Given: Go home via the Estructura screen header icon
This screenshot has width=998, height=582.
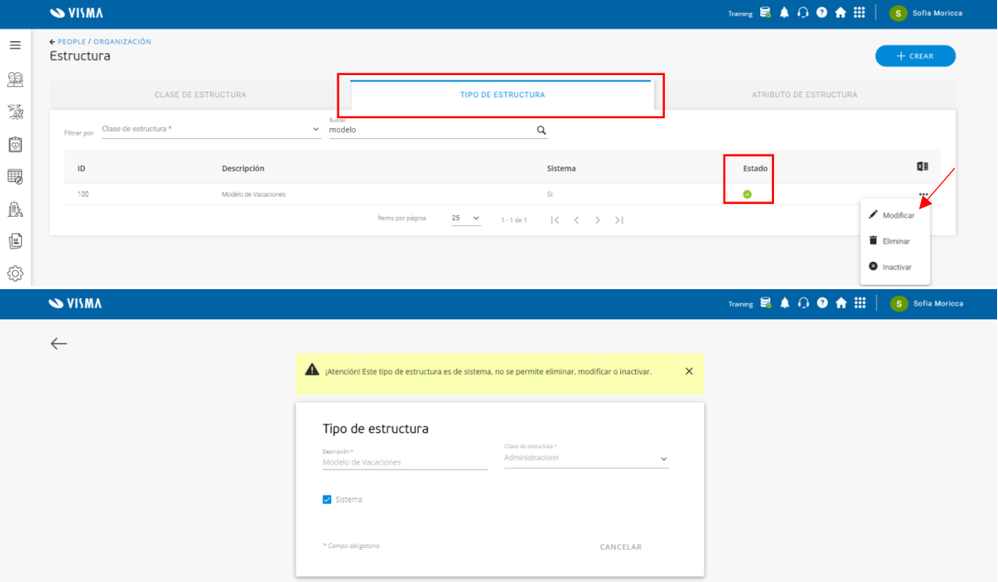Looking at the screenshot, I should coord(840,13).
